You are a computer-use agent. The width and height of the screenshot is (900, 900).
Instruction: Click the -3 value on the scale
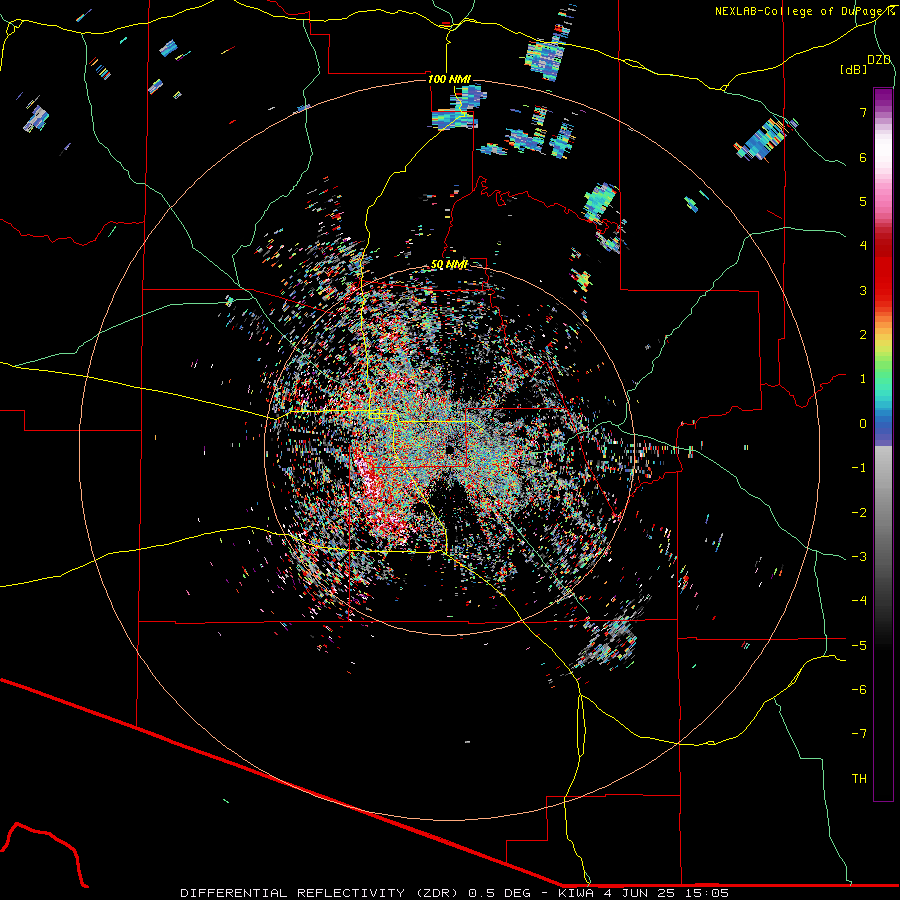click(x=859, y=557)
